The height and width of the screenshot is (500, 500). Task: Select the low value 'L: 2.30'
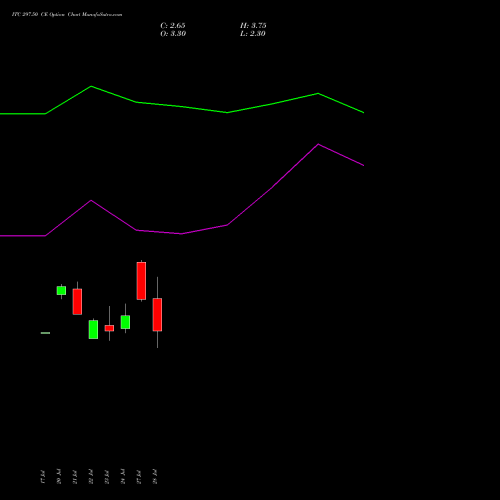pyautogui.click(x=253, y=34)
